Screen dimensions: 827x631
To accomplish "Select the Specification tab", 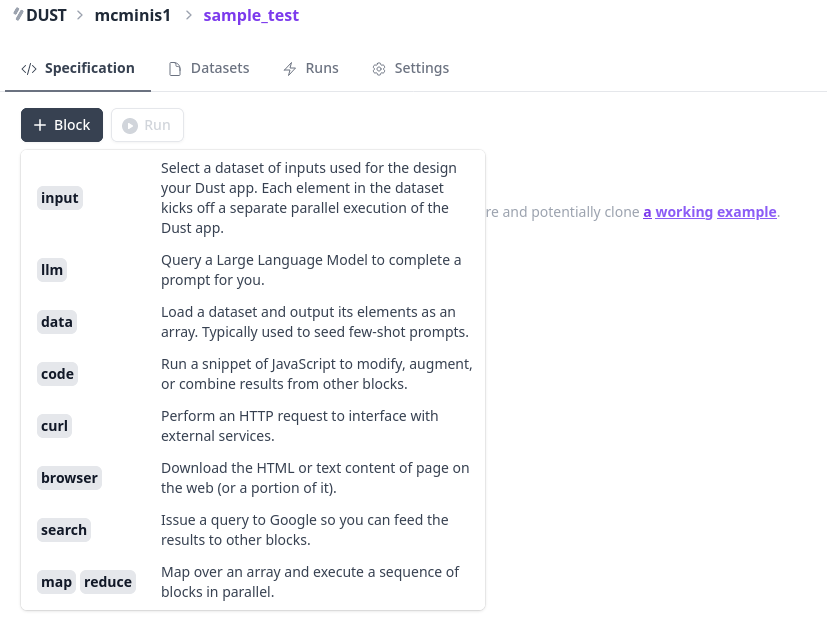I will (x=78, y=69).
